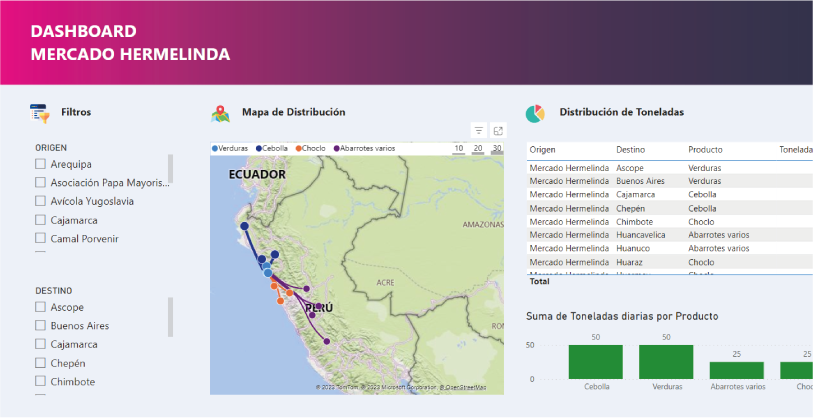The width and height of the screenshot is (813, 418).
Task: Sort table by Producto column header
Action: point(705,150)
